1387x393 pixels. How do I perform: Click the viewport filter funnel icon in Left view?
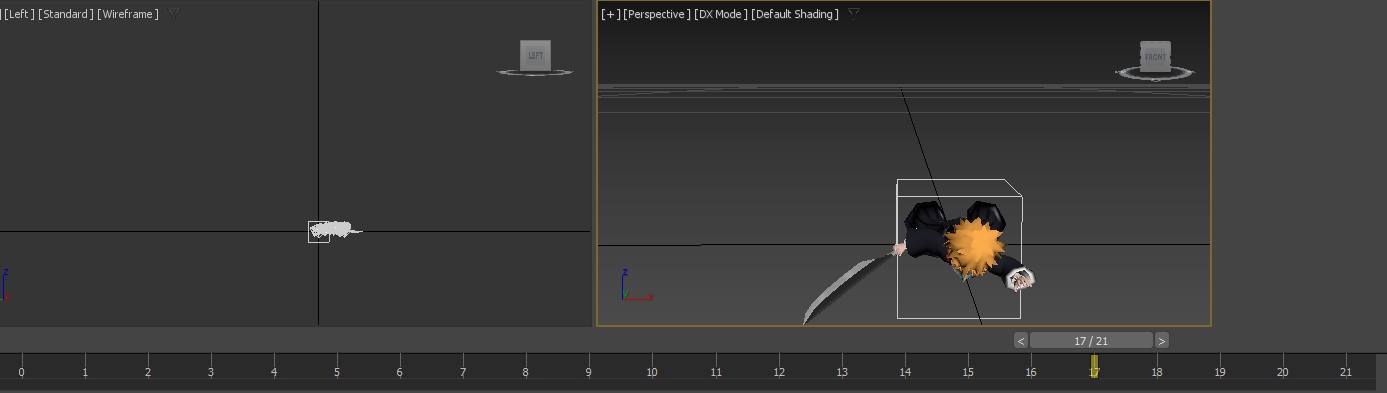coord(174,14)
